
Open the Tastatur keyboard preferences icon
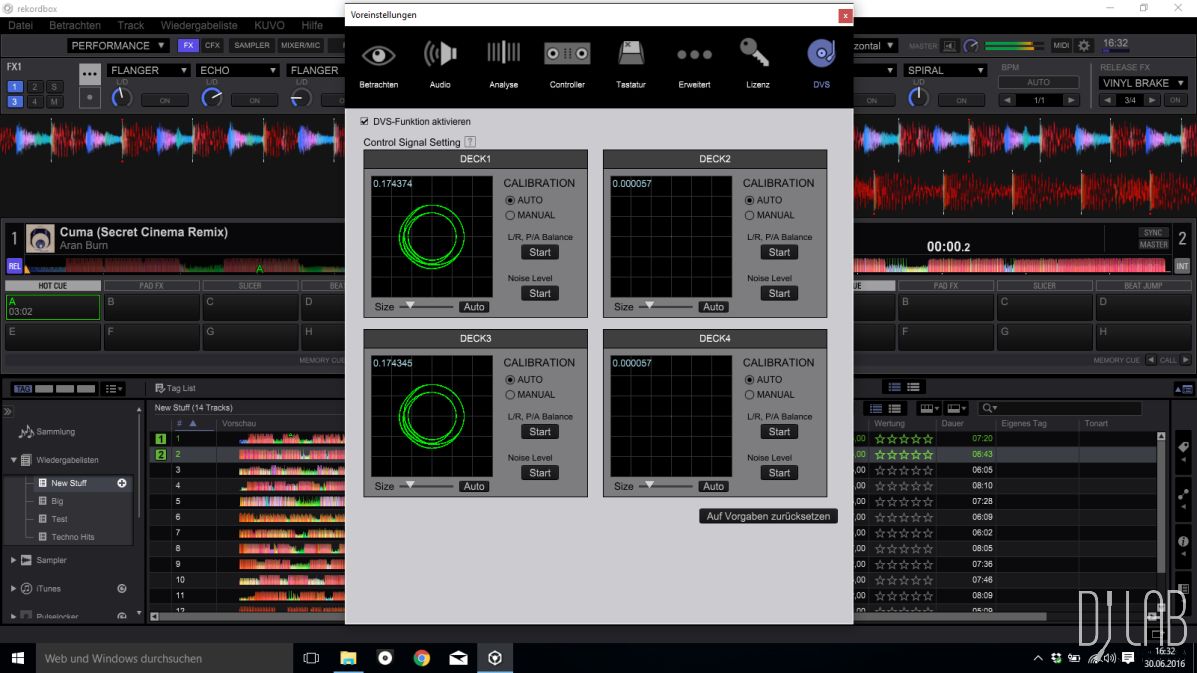(631, 55)
